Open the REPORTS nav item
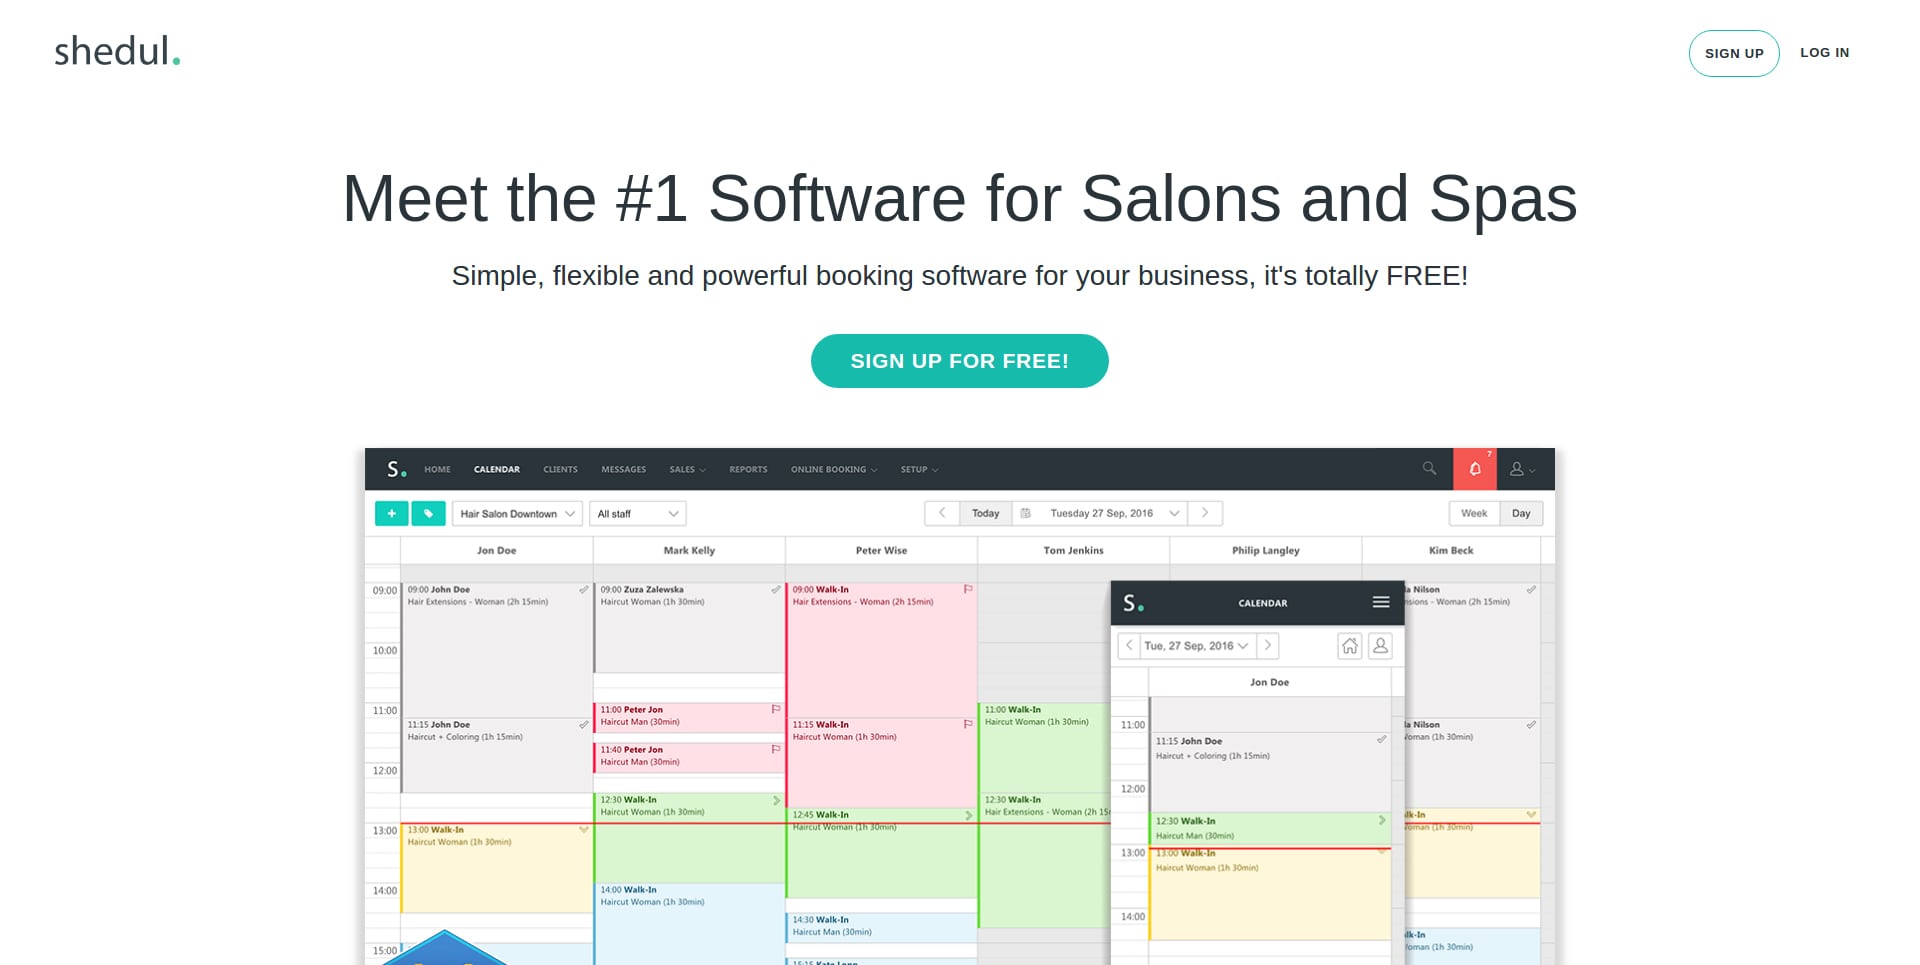Image resolution: width=1920 pixels, height=965 pixels. [748, 469]
